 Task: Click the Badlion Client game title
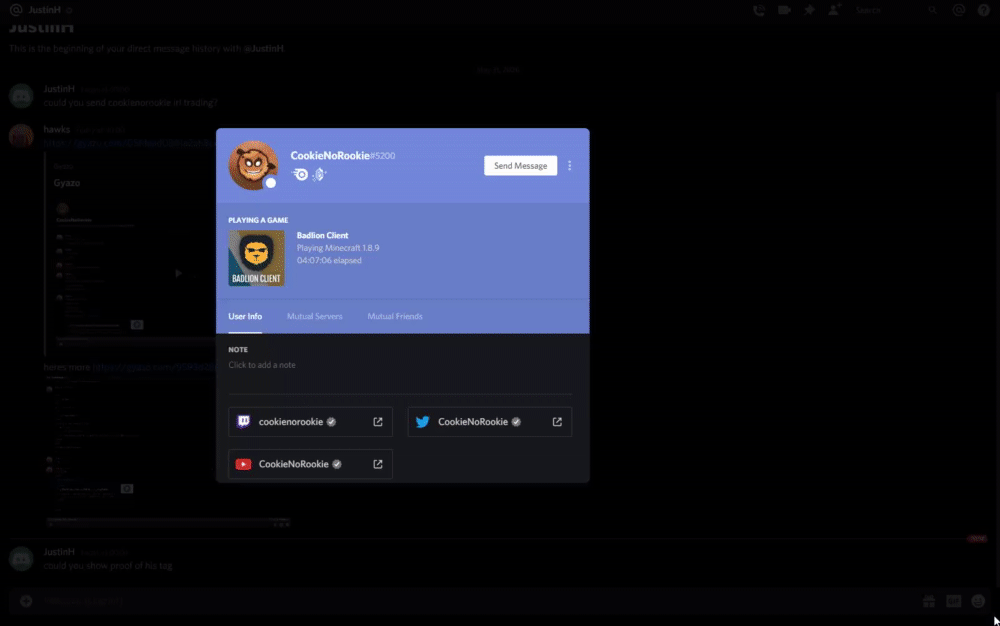322,235
